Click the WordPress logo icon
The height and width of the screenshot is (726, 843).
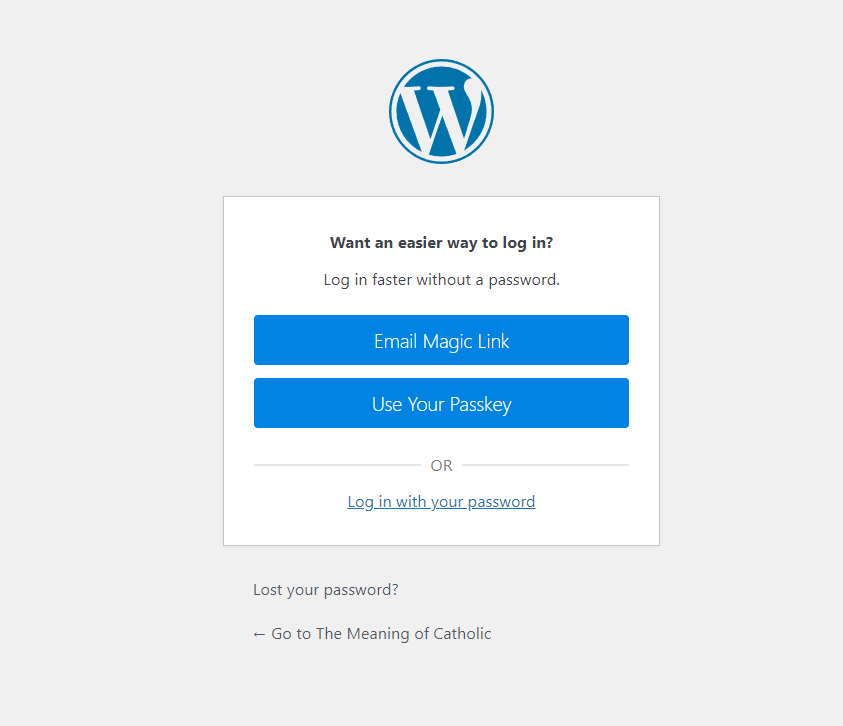click(441, 111)
